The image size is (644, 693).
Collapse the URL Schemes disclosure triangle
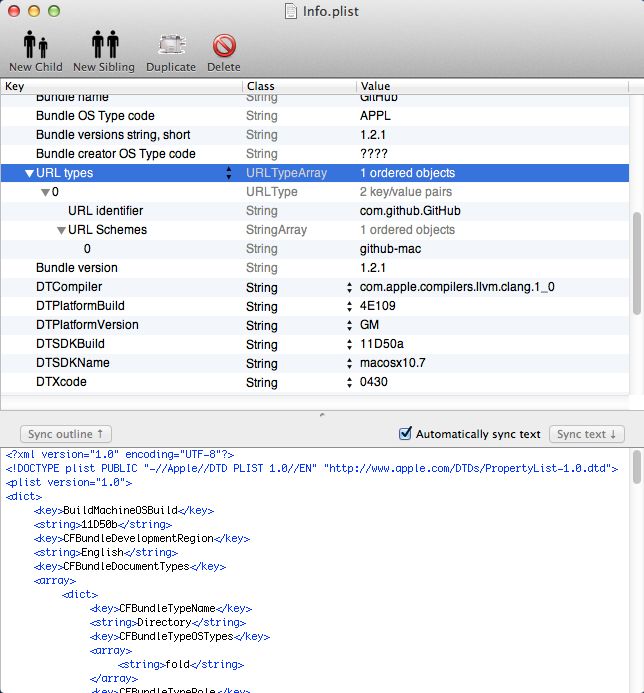[61, 230]
